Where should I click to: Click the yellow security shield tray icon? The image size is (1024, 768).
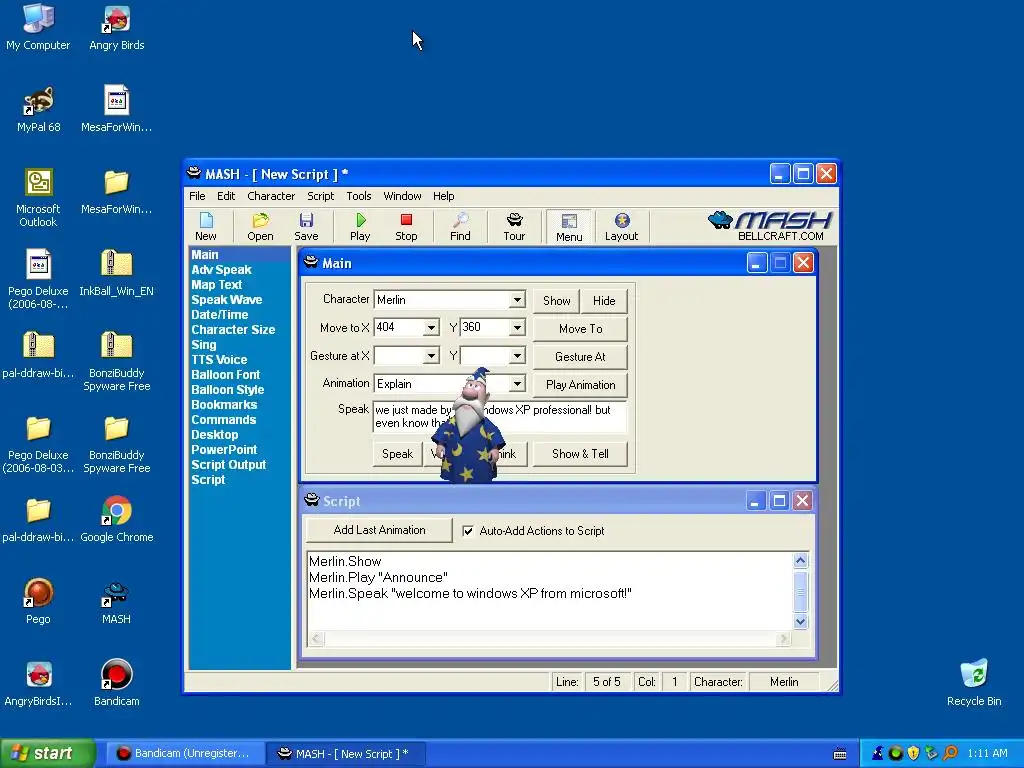coord(913,754)
